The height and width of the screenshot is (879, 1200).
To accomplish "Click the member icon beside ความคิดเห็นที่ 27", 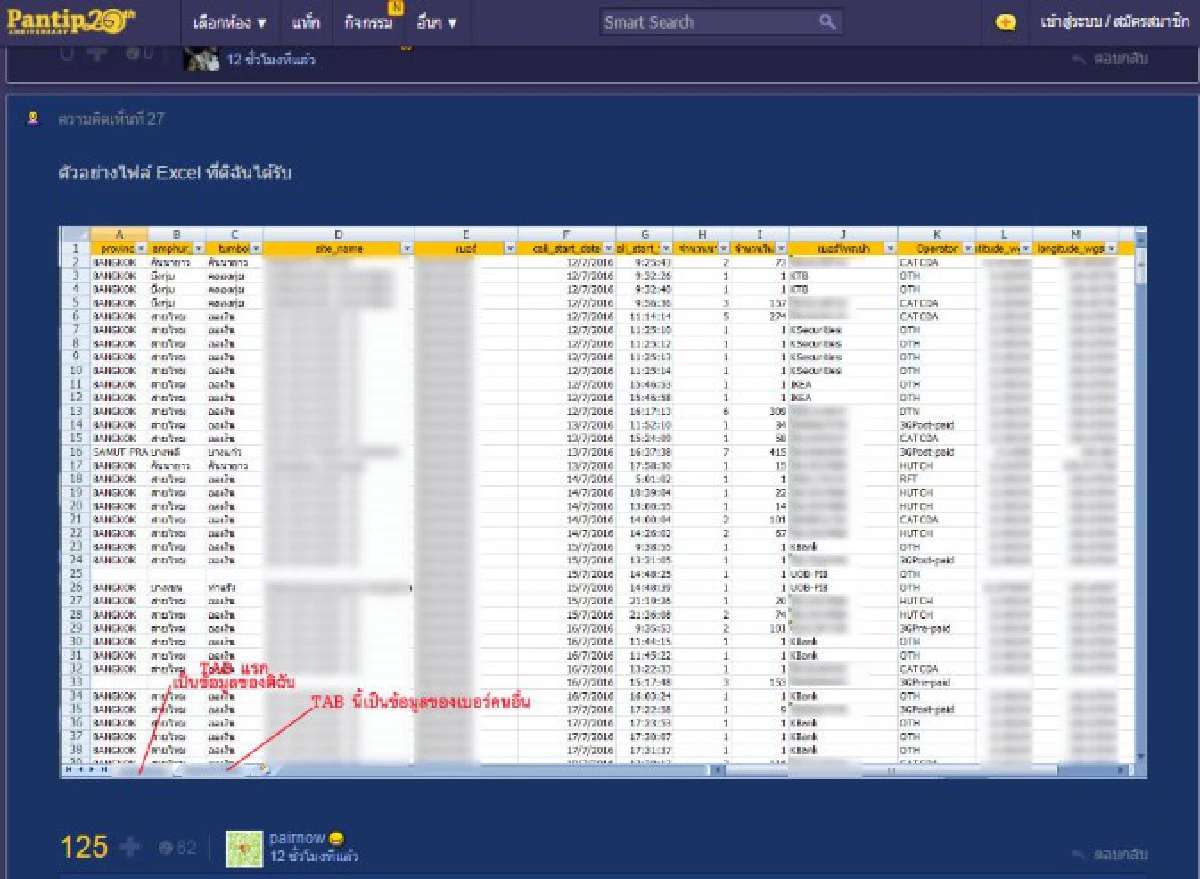I will tap(33, 118).
